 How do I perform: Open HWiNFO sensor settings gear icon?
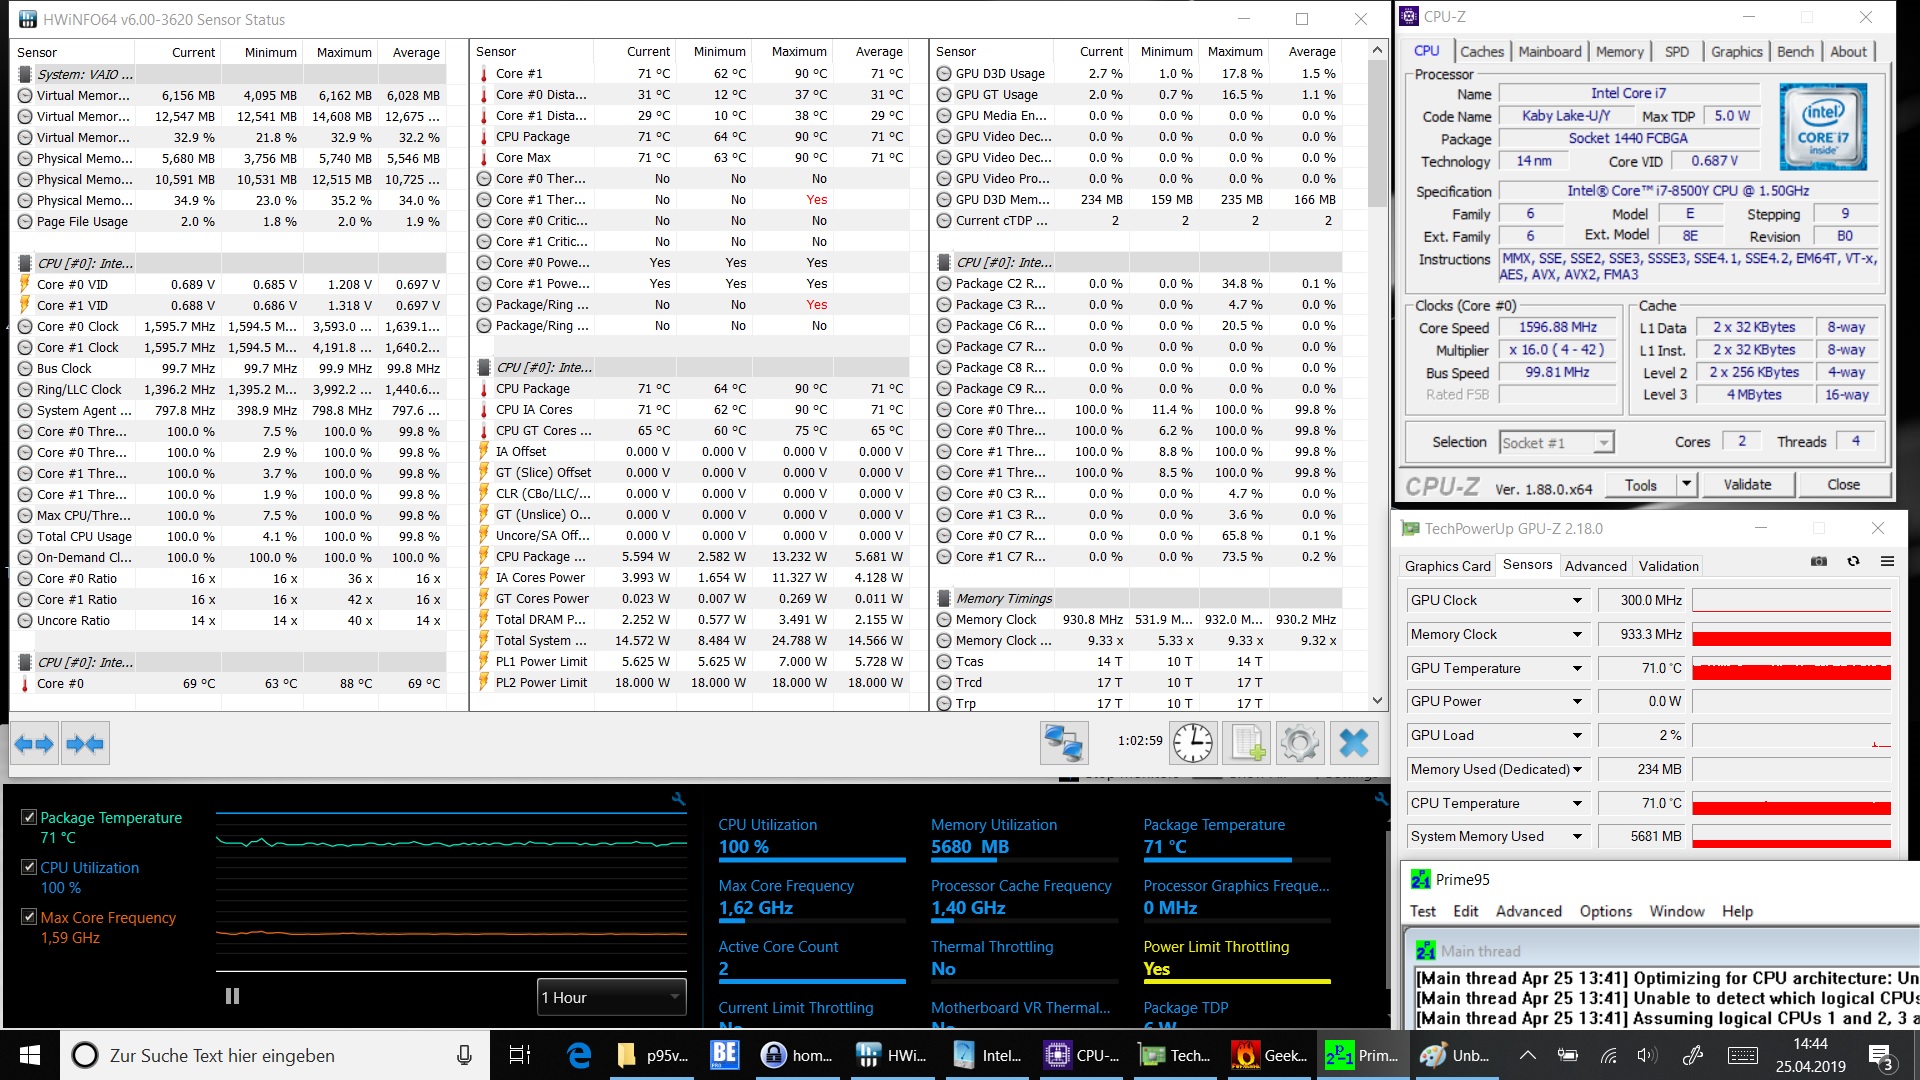coord(1299,743)
